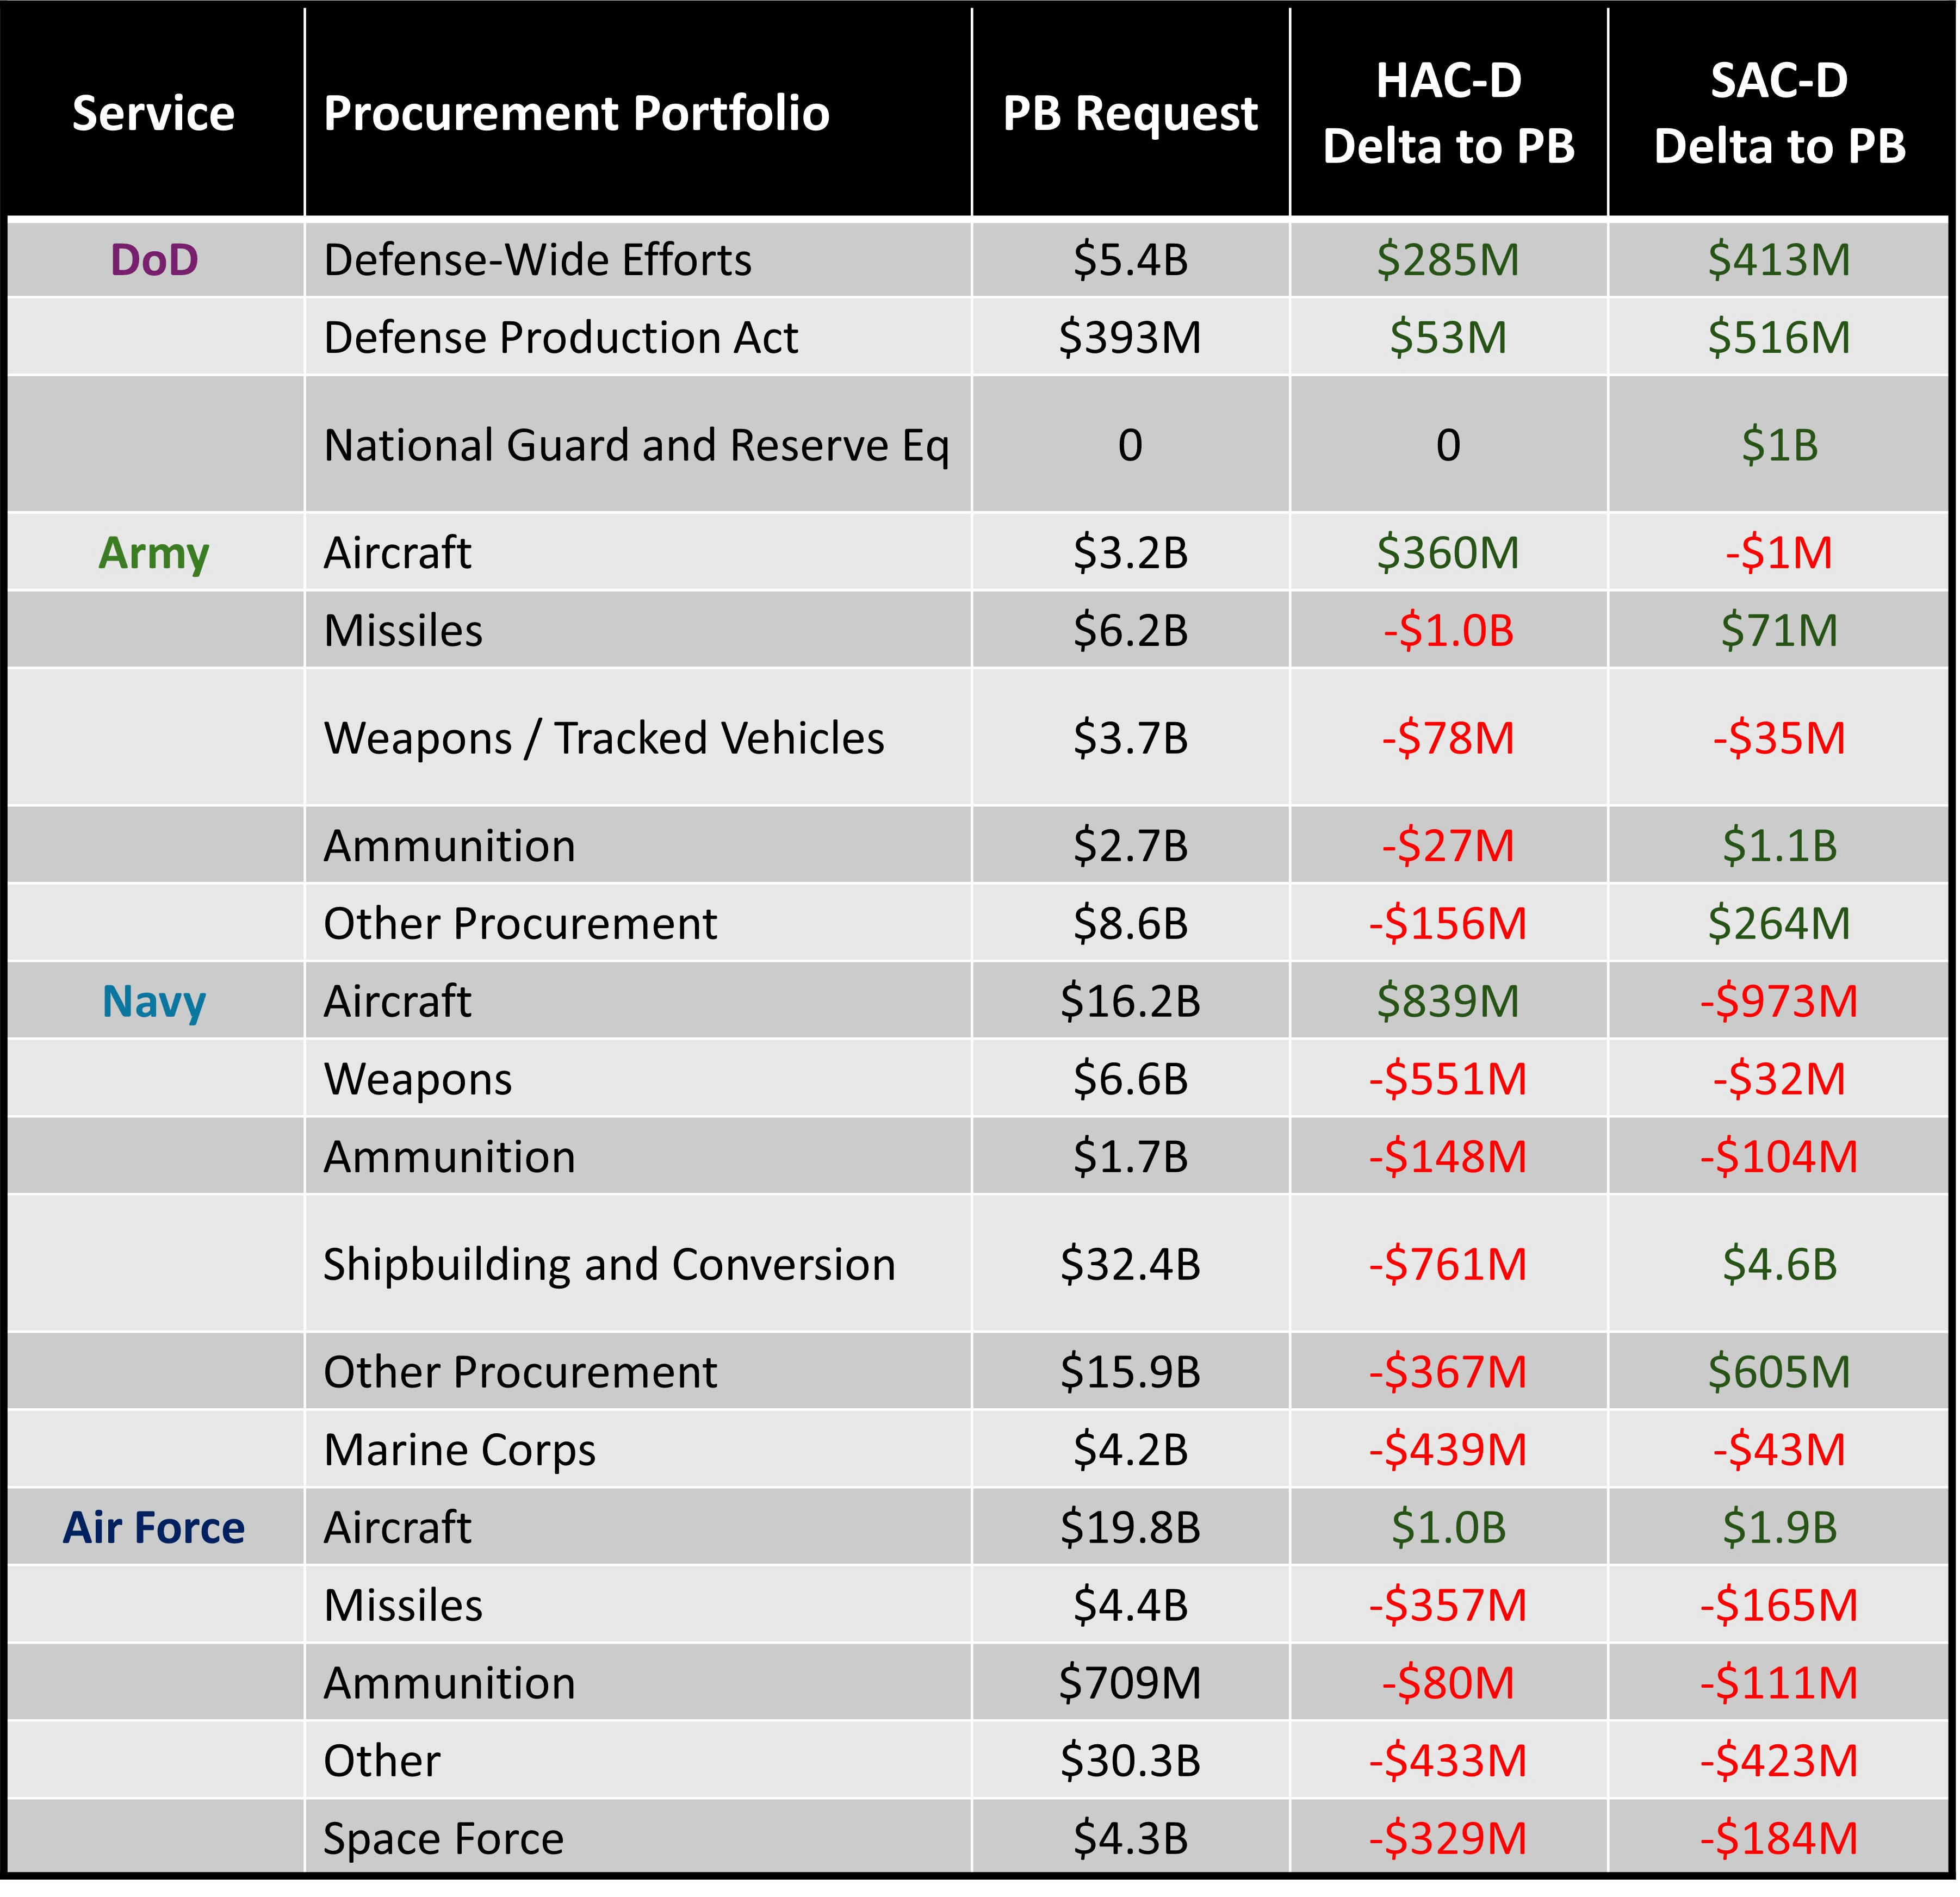
Task: Click the PB Request column header
Action: [x=1131, y=113]
